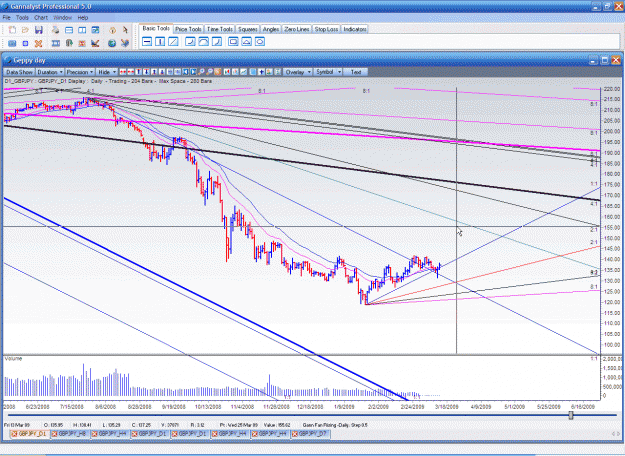Open the Tools menu

click(x=22, y=18)
